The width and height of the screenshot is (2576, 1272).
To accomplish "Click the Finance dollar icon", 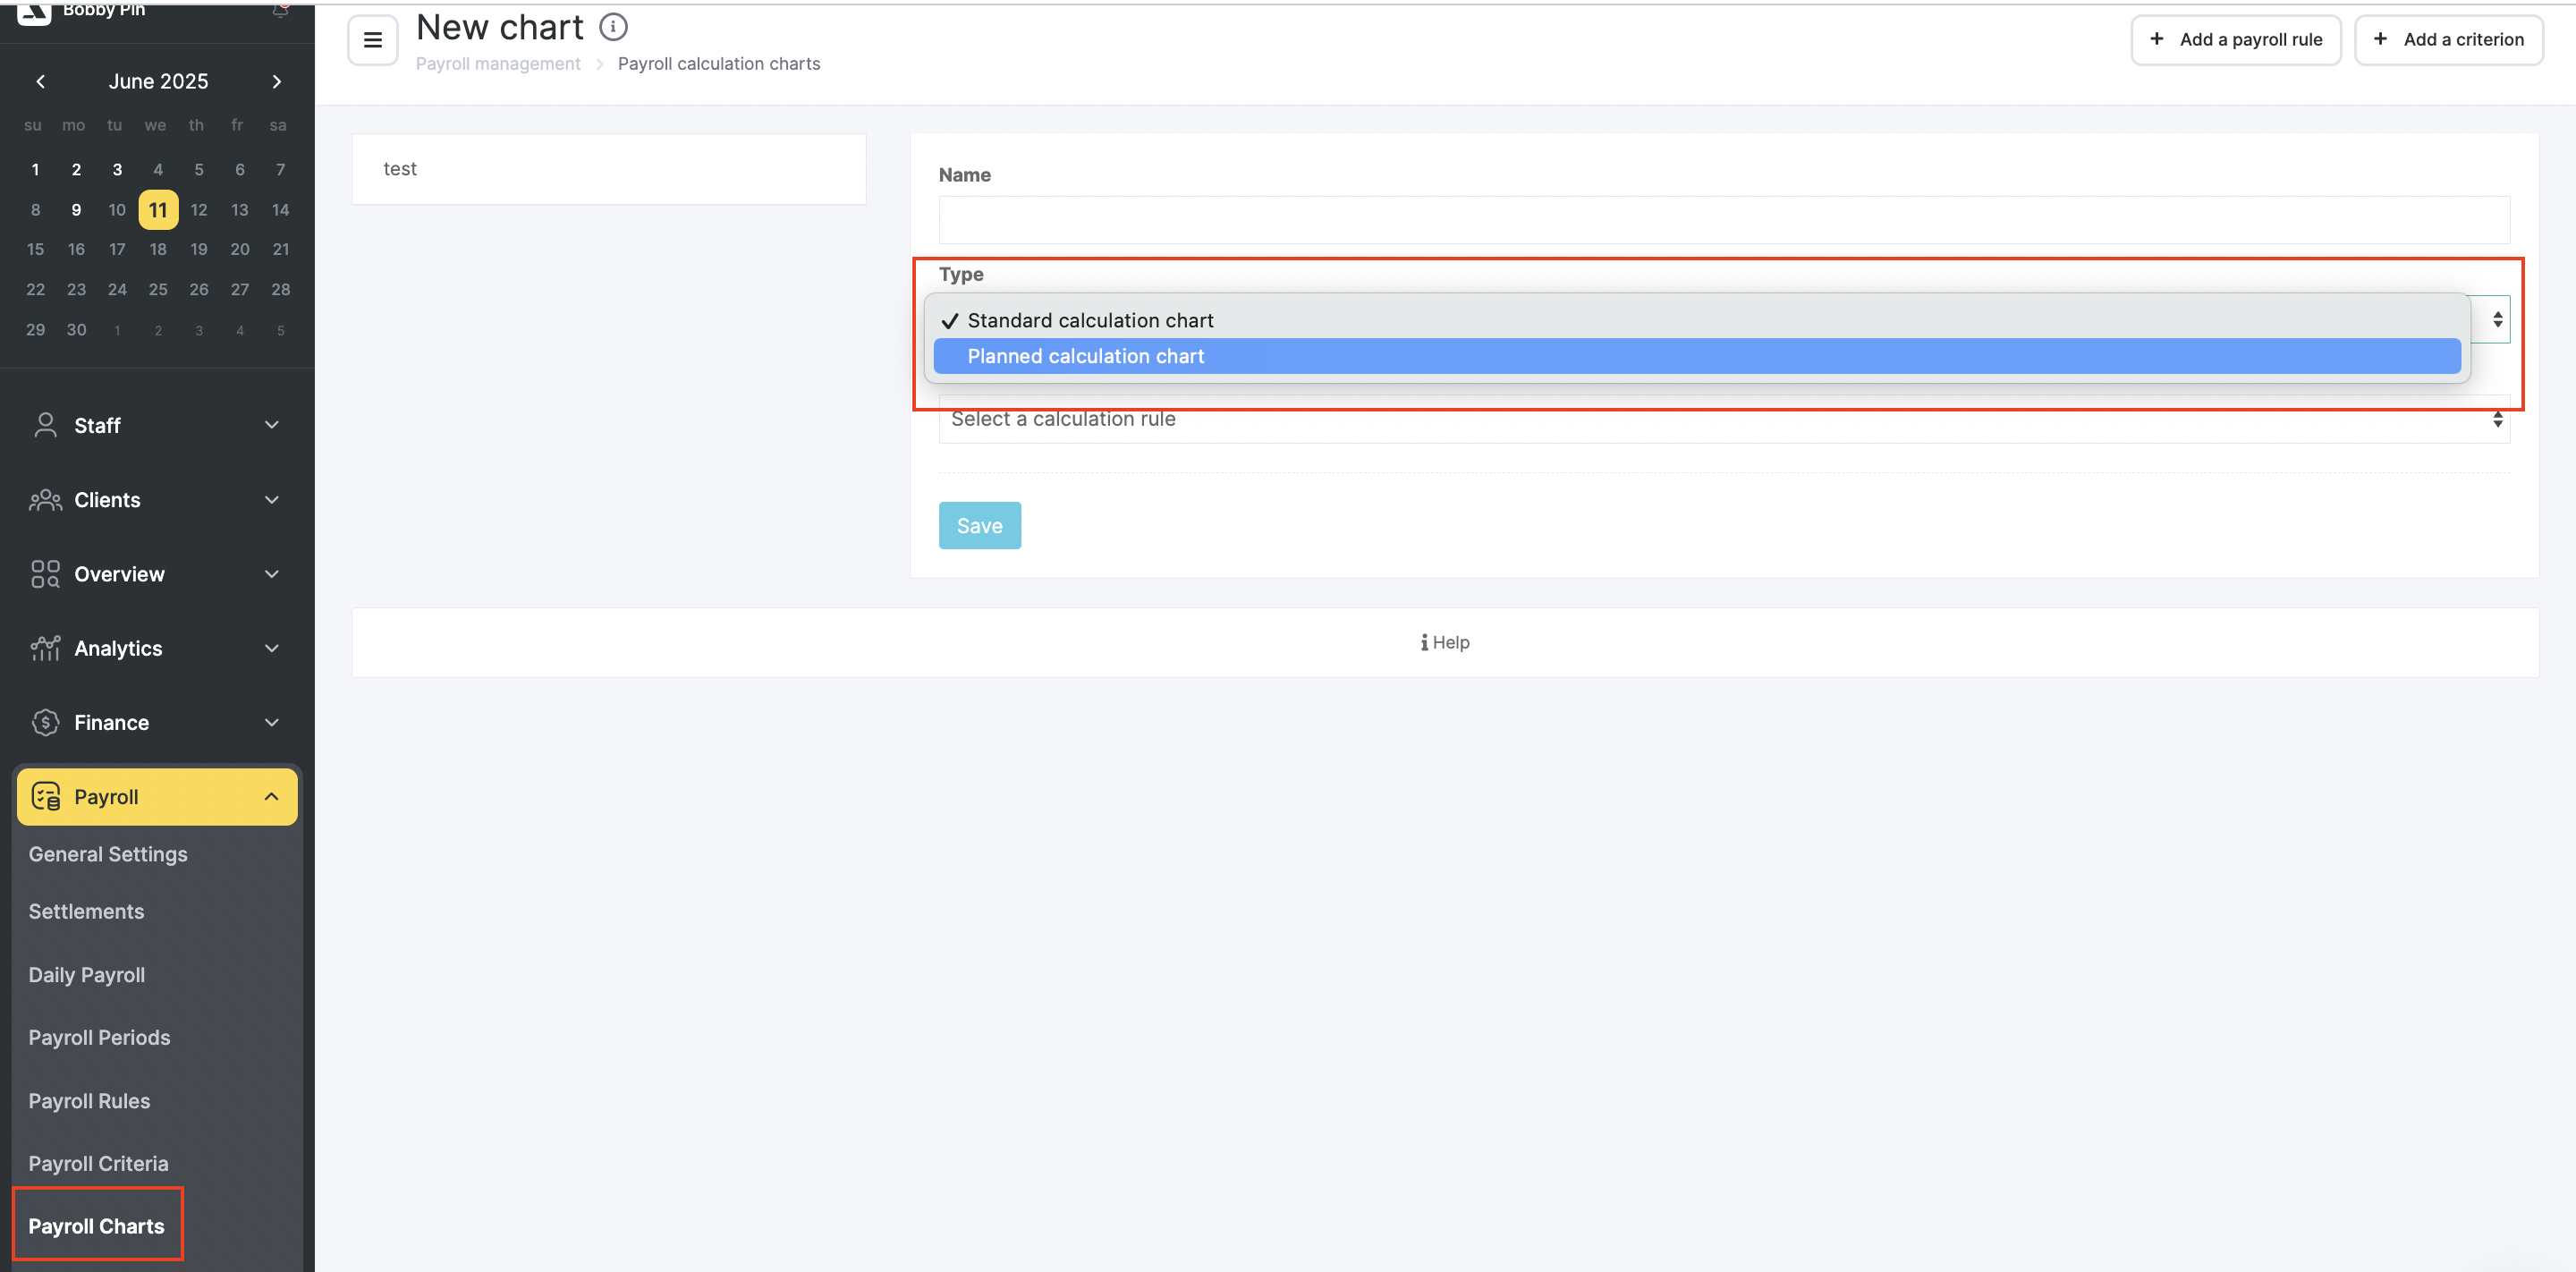I will click(45, 722).
